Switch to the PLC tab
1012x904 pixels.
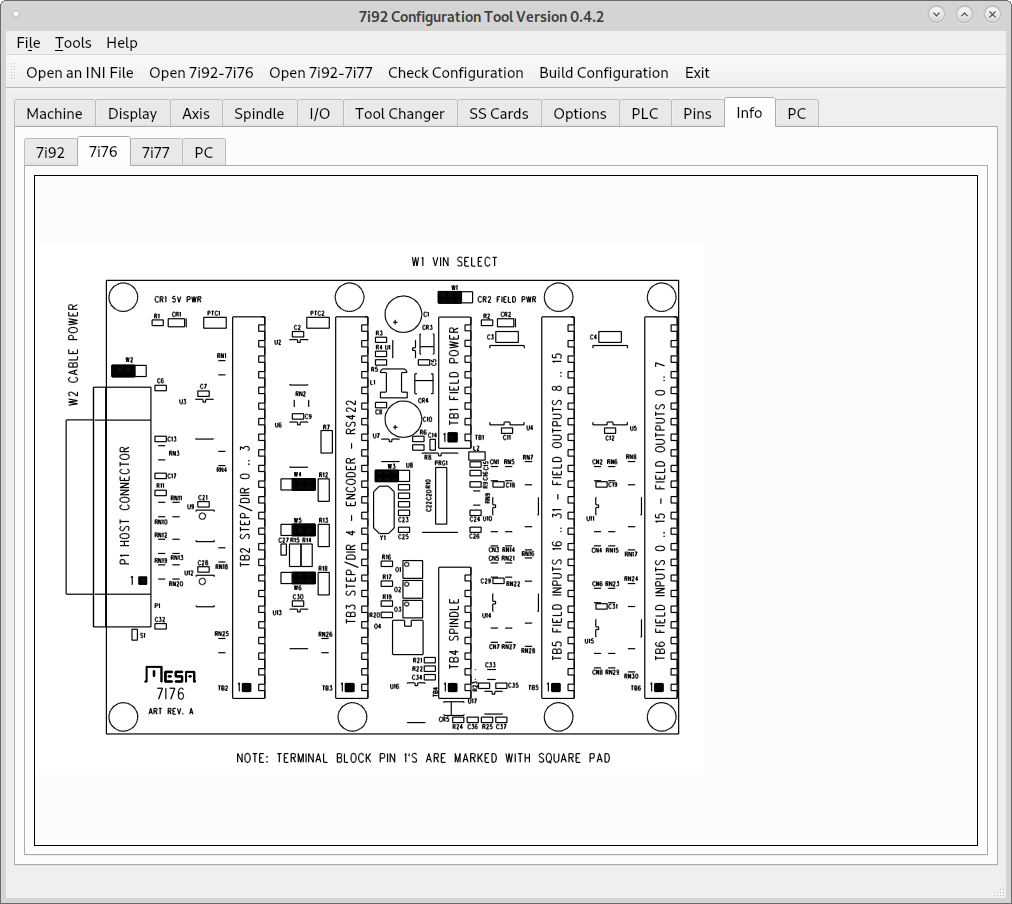pyautogui.click(x=645, y=114)
